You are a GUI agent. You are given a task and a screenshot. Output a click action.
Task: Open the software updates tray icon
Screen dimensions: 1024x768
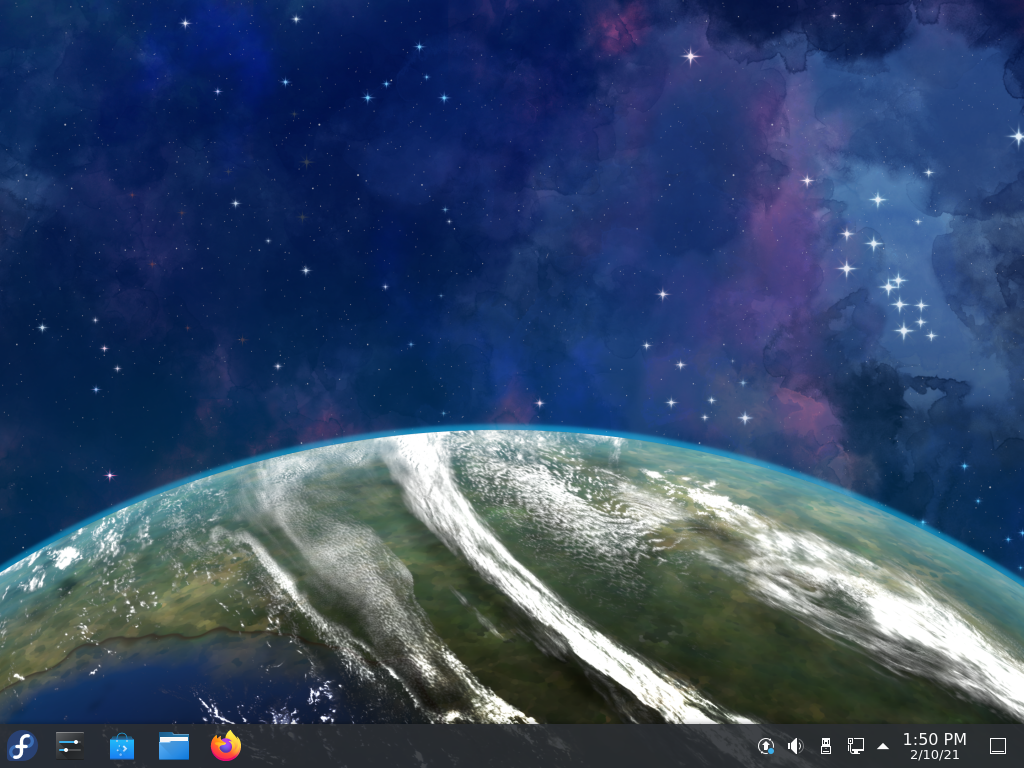pyautogui.click(x=765, y=746)
